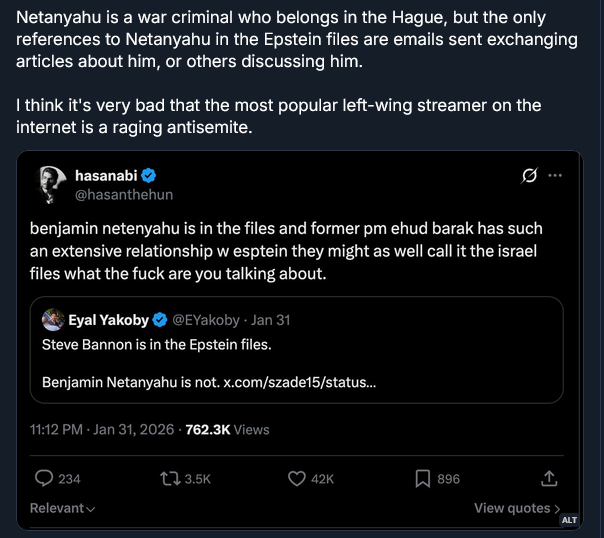The image size is (604, 538).
Task: Click the share upload icon
Action: point(549,479)
